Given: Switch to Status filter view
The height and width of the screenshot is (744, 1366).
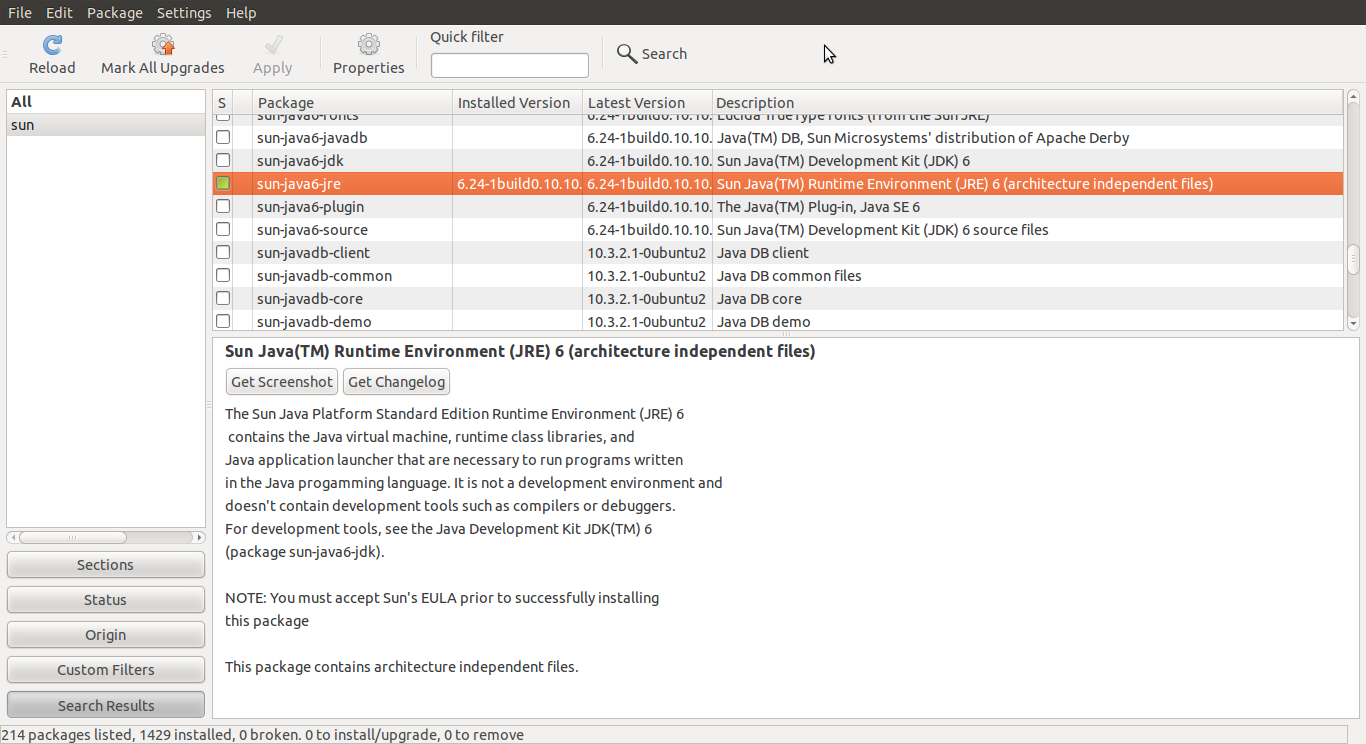Looking at the screenshot, I should coord(105,600).
